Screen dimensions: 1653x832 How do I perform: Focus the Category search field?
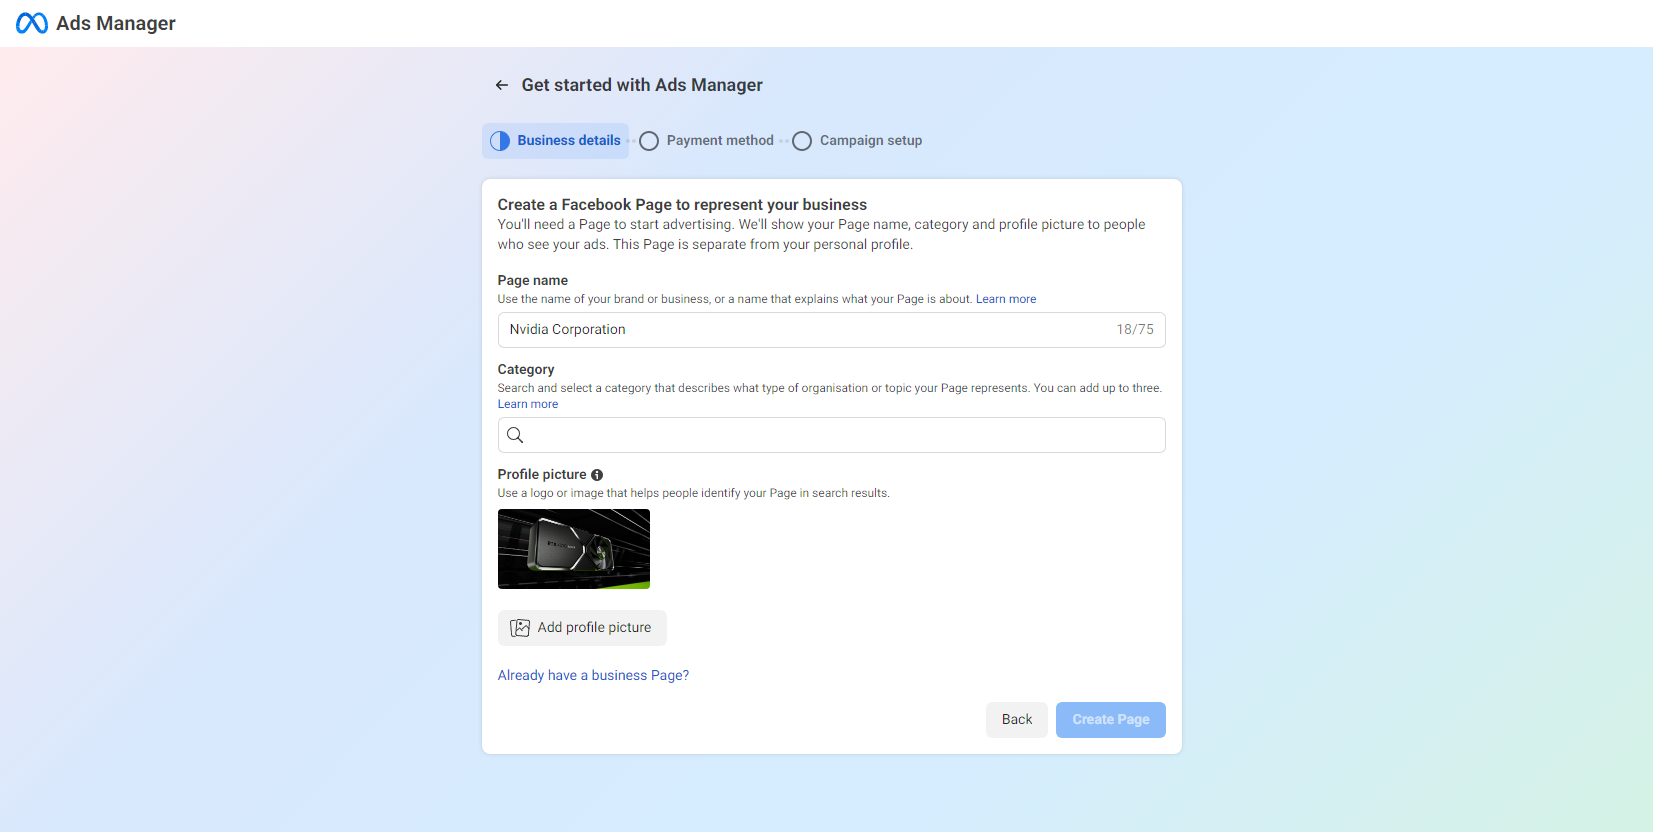click(831, 435)
